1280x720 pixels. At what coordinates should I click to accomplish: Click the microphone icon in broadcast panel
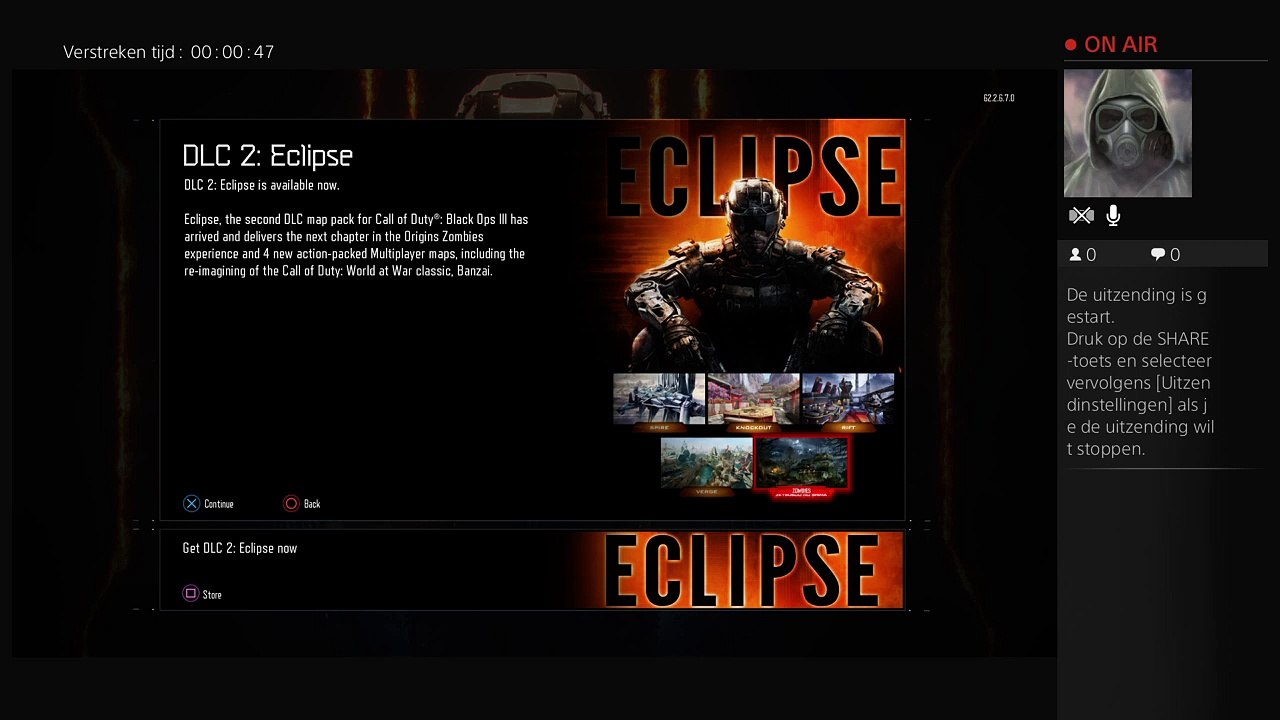1113,215
